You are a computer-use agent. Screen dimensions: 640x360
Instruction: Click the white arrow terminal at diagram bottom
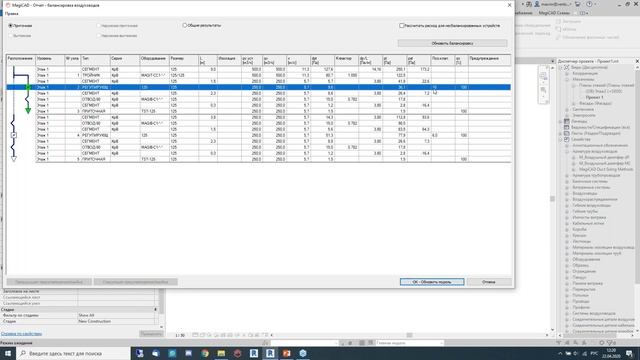click(x=13, y=158)
